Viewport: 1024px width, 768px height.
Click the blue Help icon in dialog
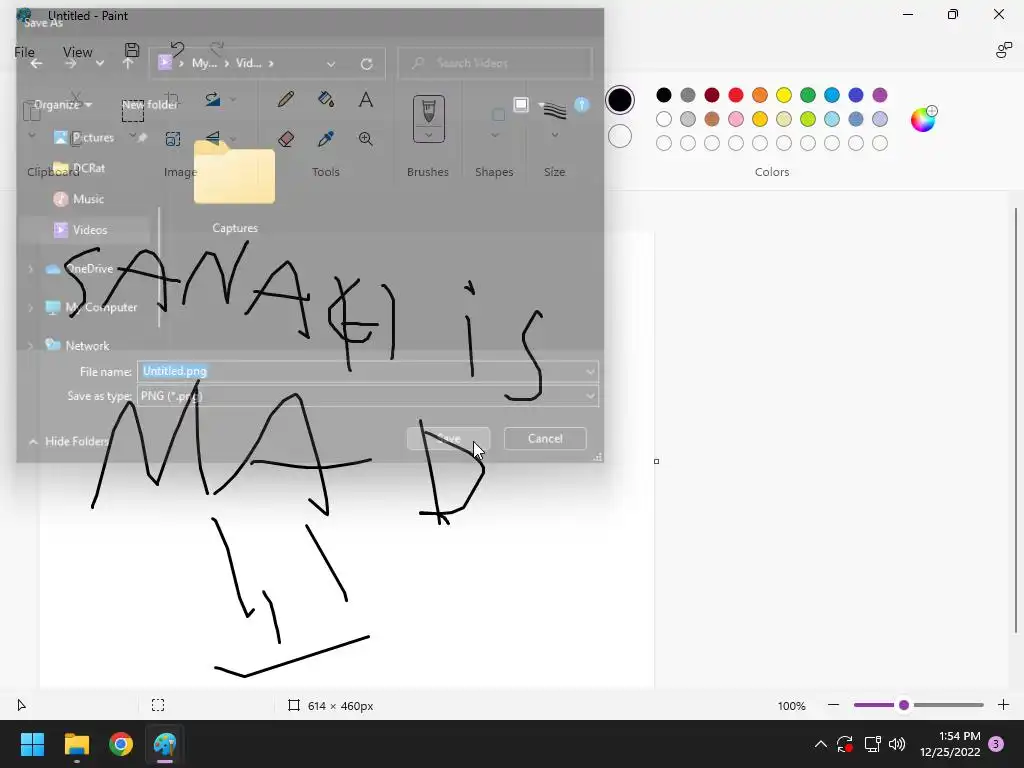pos(581,104)
